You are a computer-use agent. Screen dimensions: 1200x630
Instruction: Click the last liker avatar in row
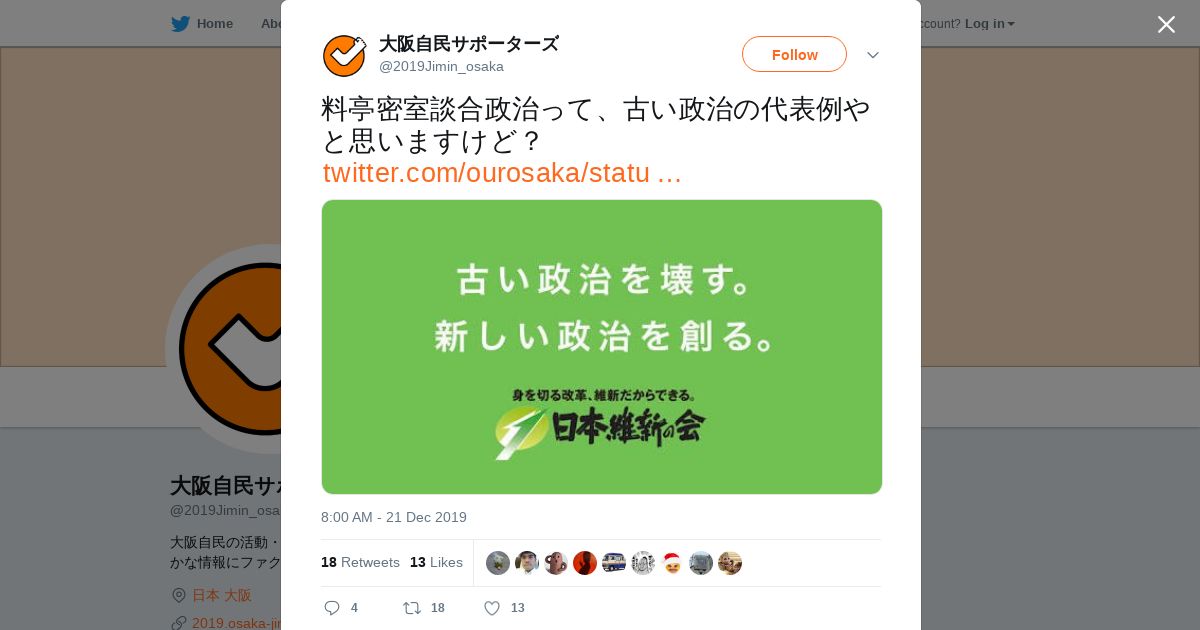[x=730, y=563]
